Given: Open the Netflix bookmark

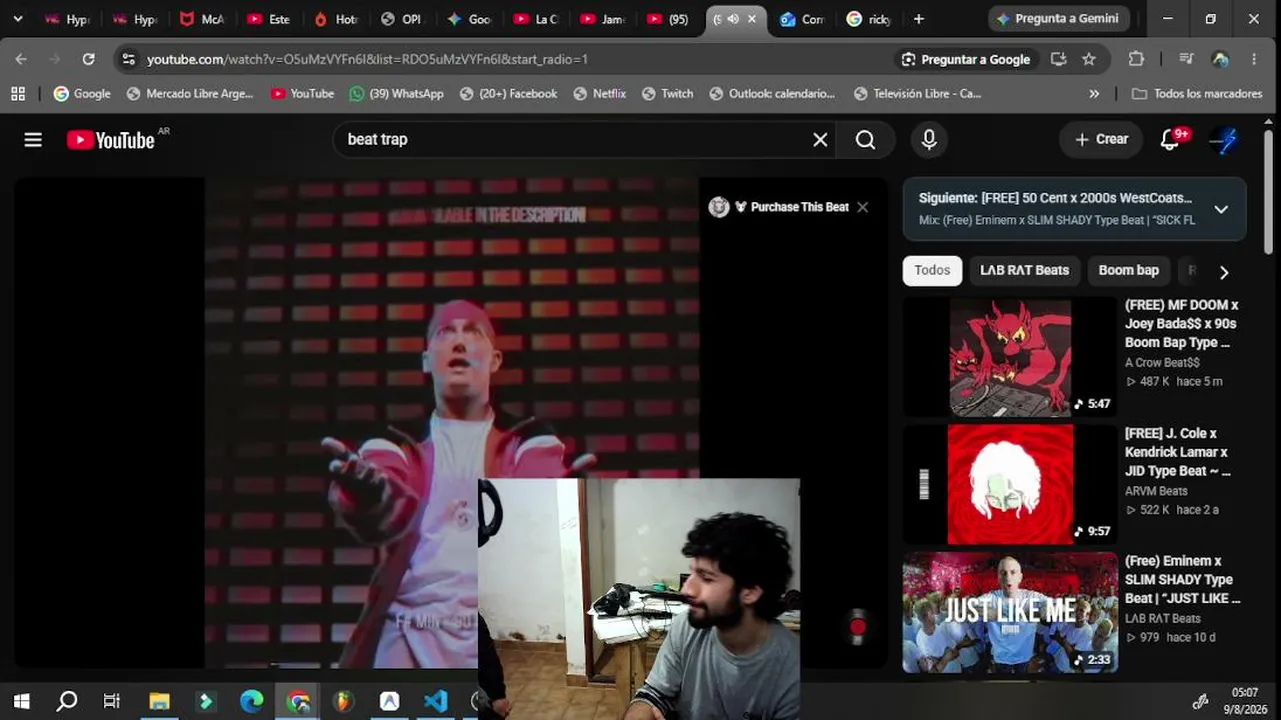Looking at the screenshot, I should tap(599, 94).
